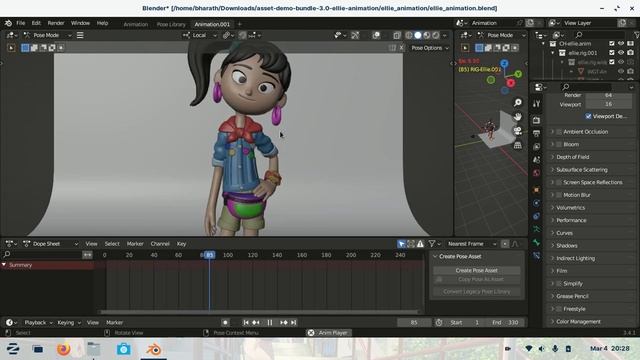Viewport: 640px width, 360px height.
Task: Collapse the Summary channel row
Action: coord(4,265)
